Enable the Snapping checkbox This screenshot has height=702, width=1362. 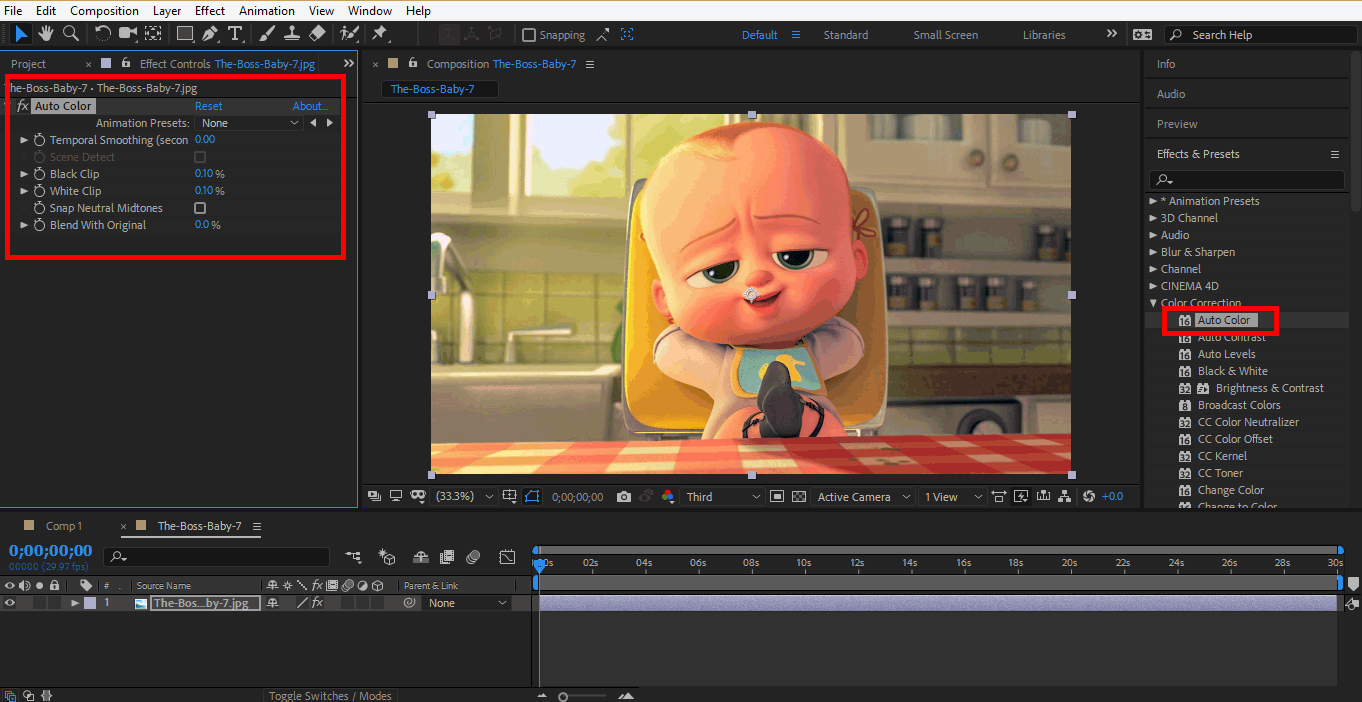click(529, 35)
